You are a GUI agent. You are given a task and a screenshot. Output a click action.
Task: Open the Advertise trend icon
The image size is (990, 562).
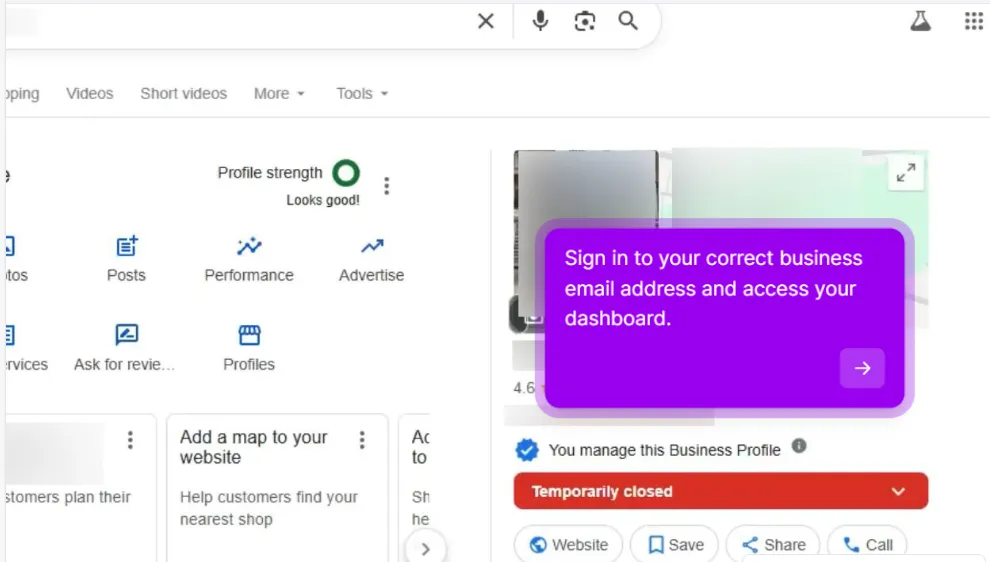coord(372,246)
